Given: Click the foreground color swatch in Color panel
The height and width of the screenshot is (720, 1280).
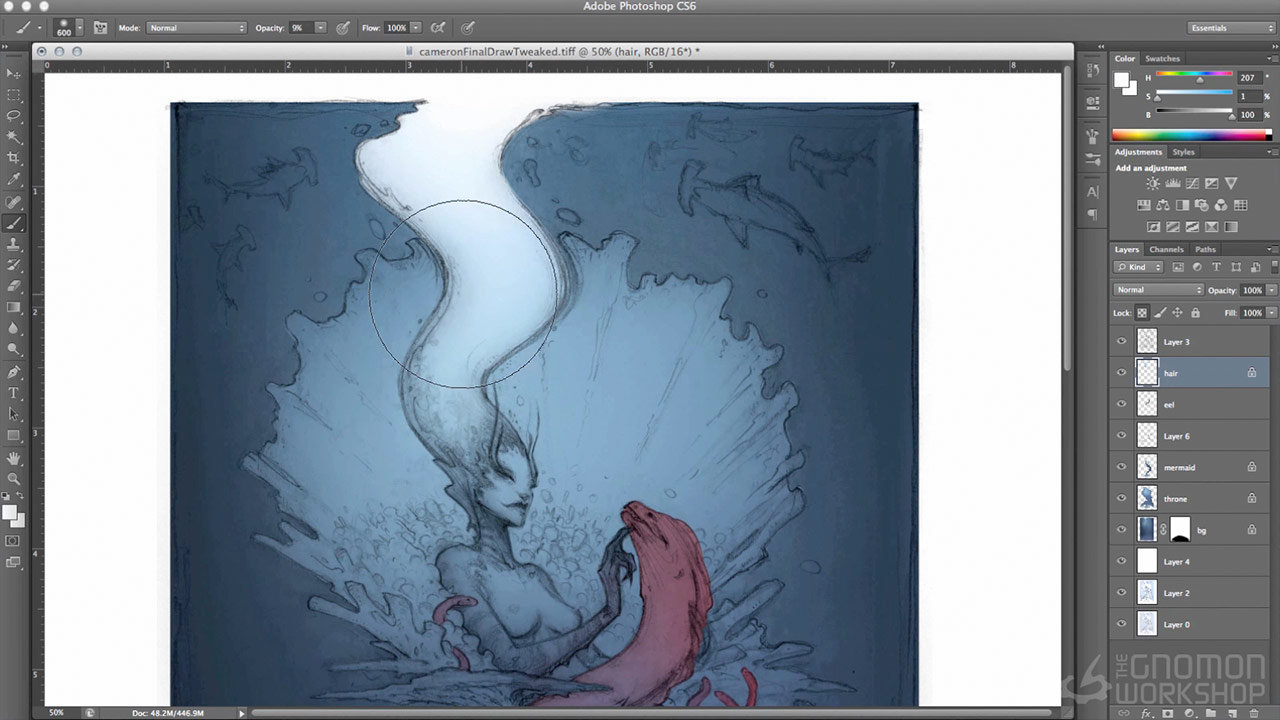Looking at the screenshot, I should pos(1121,79).
